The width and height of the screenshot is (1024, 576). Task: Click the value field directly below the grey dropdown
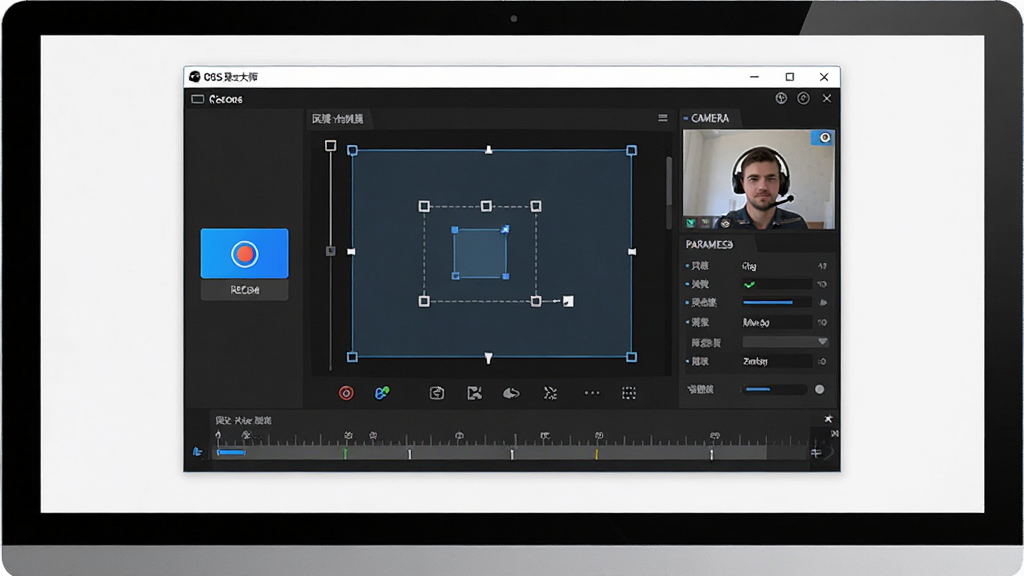(776, 361)
